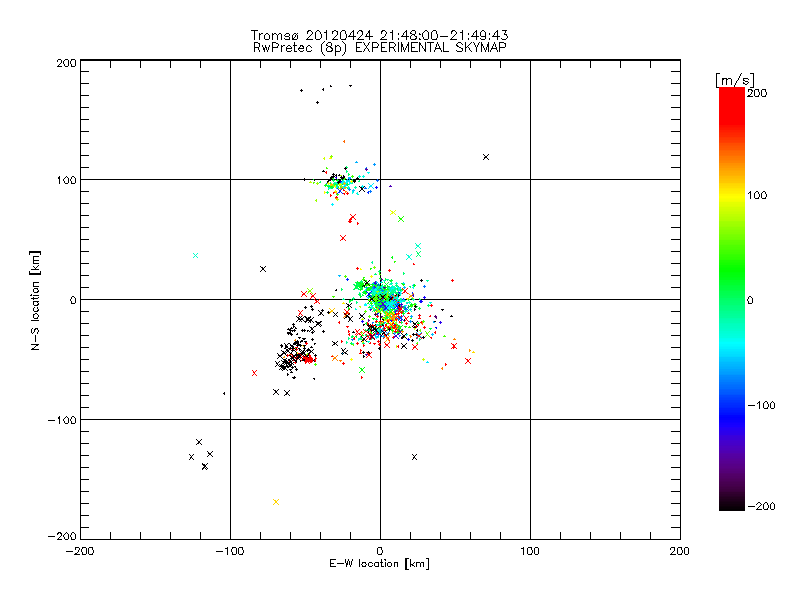Image resolution: width=800 pixels, height=600 pixels.
Task: Click the vertical velocity colorbar
Action: (732, 299)
